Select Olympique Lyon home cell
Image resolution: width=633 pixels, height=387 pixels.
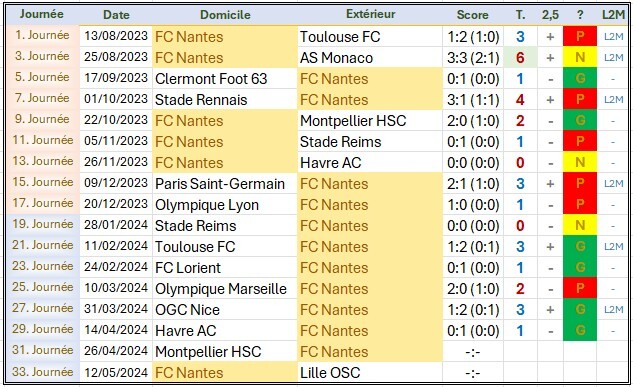[225, 205]
